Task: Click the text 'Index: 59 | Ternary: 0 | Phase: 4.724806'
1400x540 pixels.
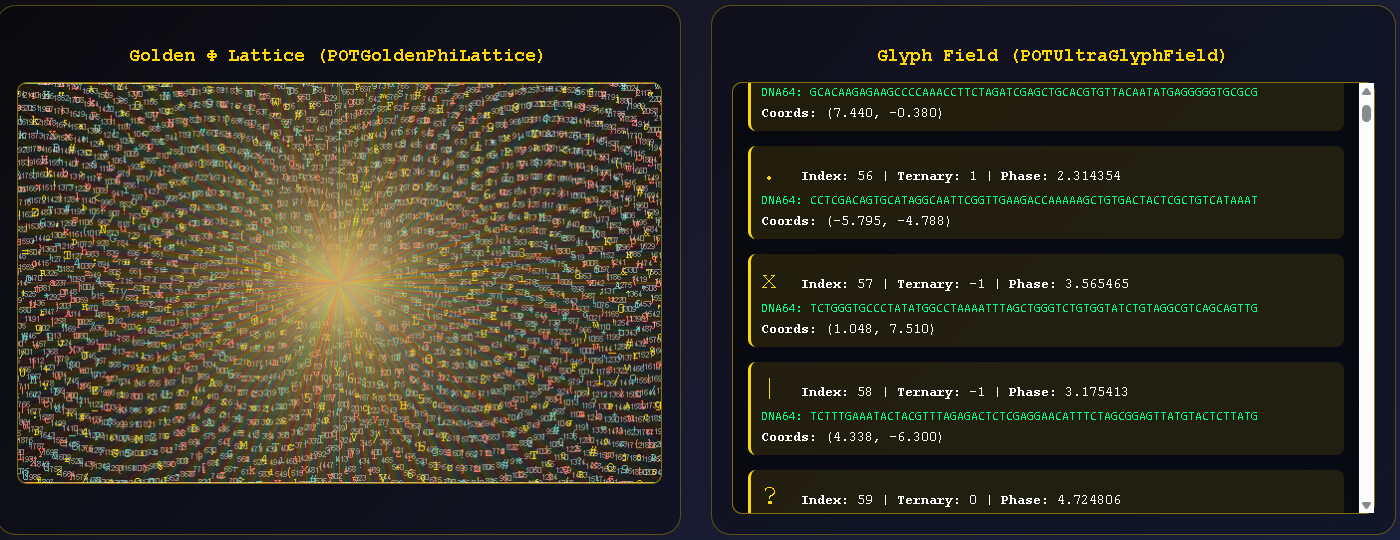Action: 961,500
